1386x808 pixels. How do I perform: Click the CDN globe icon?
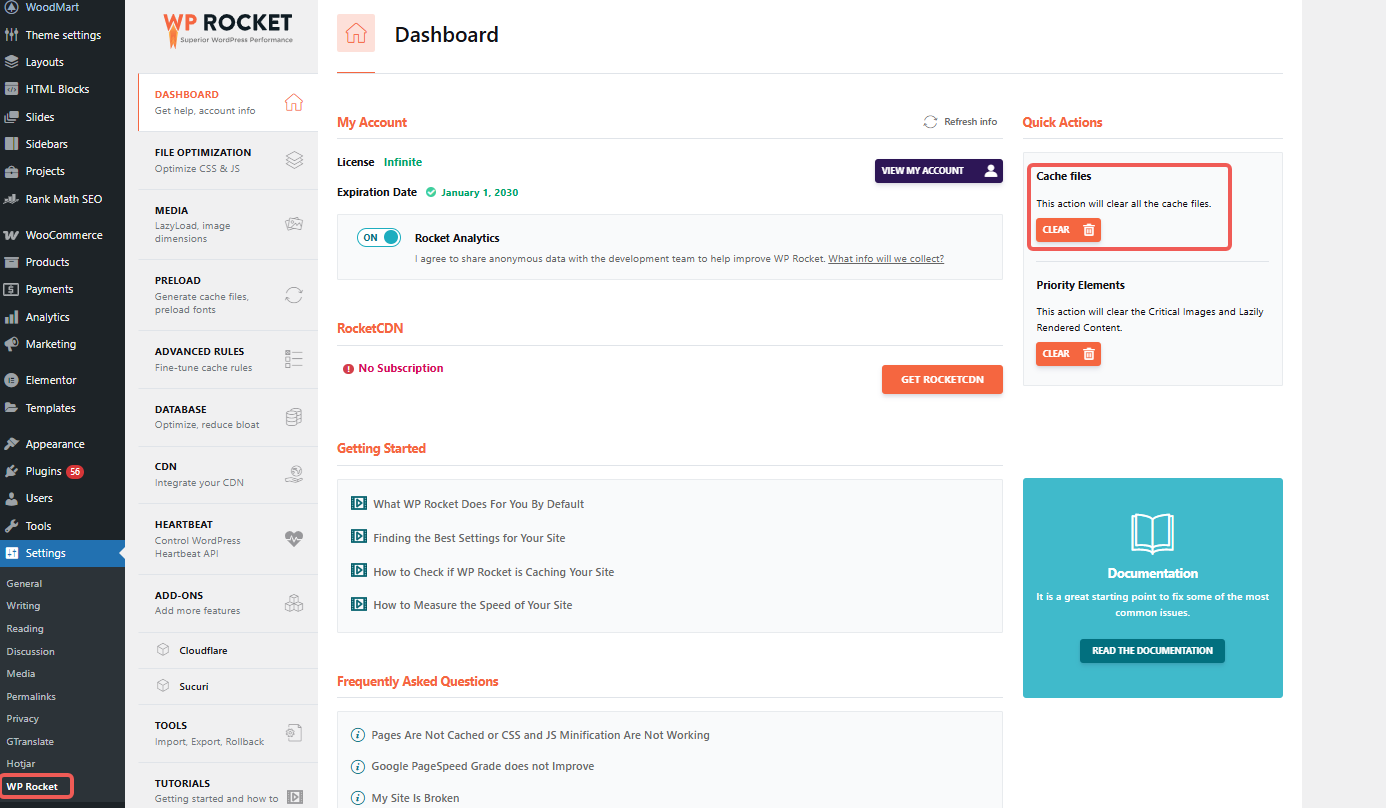[294, 474]
